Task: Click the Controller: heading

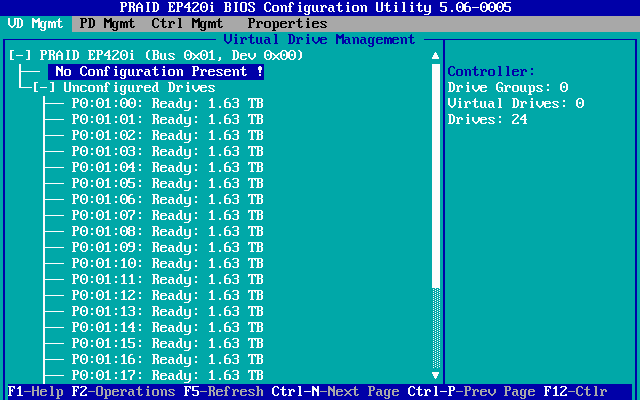Action: click(x=491, y=71)
